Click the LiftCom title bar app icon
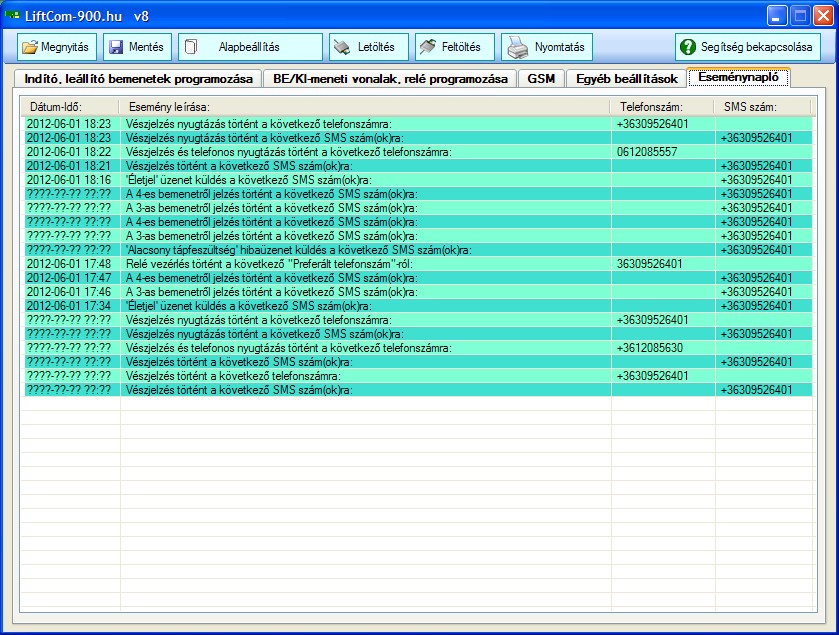839x635 pixels. coord(12,16)
